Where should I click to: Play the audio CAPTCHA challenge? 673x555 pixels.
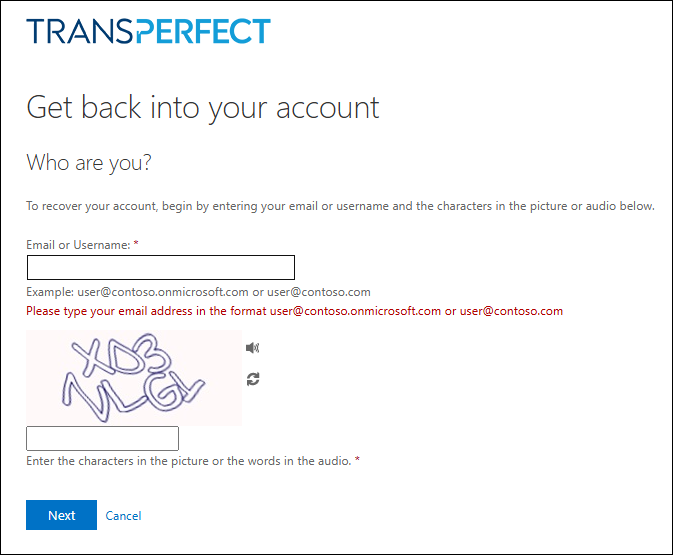click(253, 348)
